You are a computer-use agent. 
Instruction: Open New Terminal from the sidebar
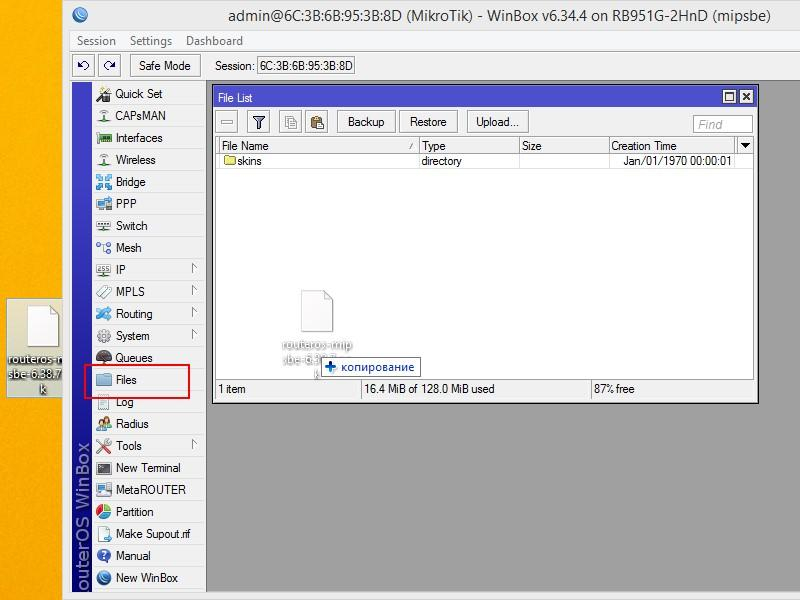pyautogui.click(x=147, y=468)
